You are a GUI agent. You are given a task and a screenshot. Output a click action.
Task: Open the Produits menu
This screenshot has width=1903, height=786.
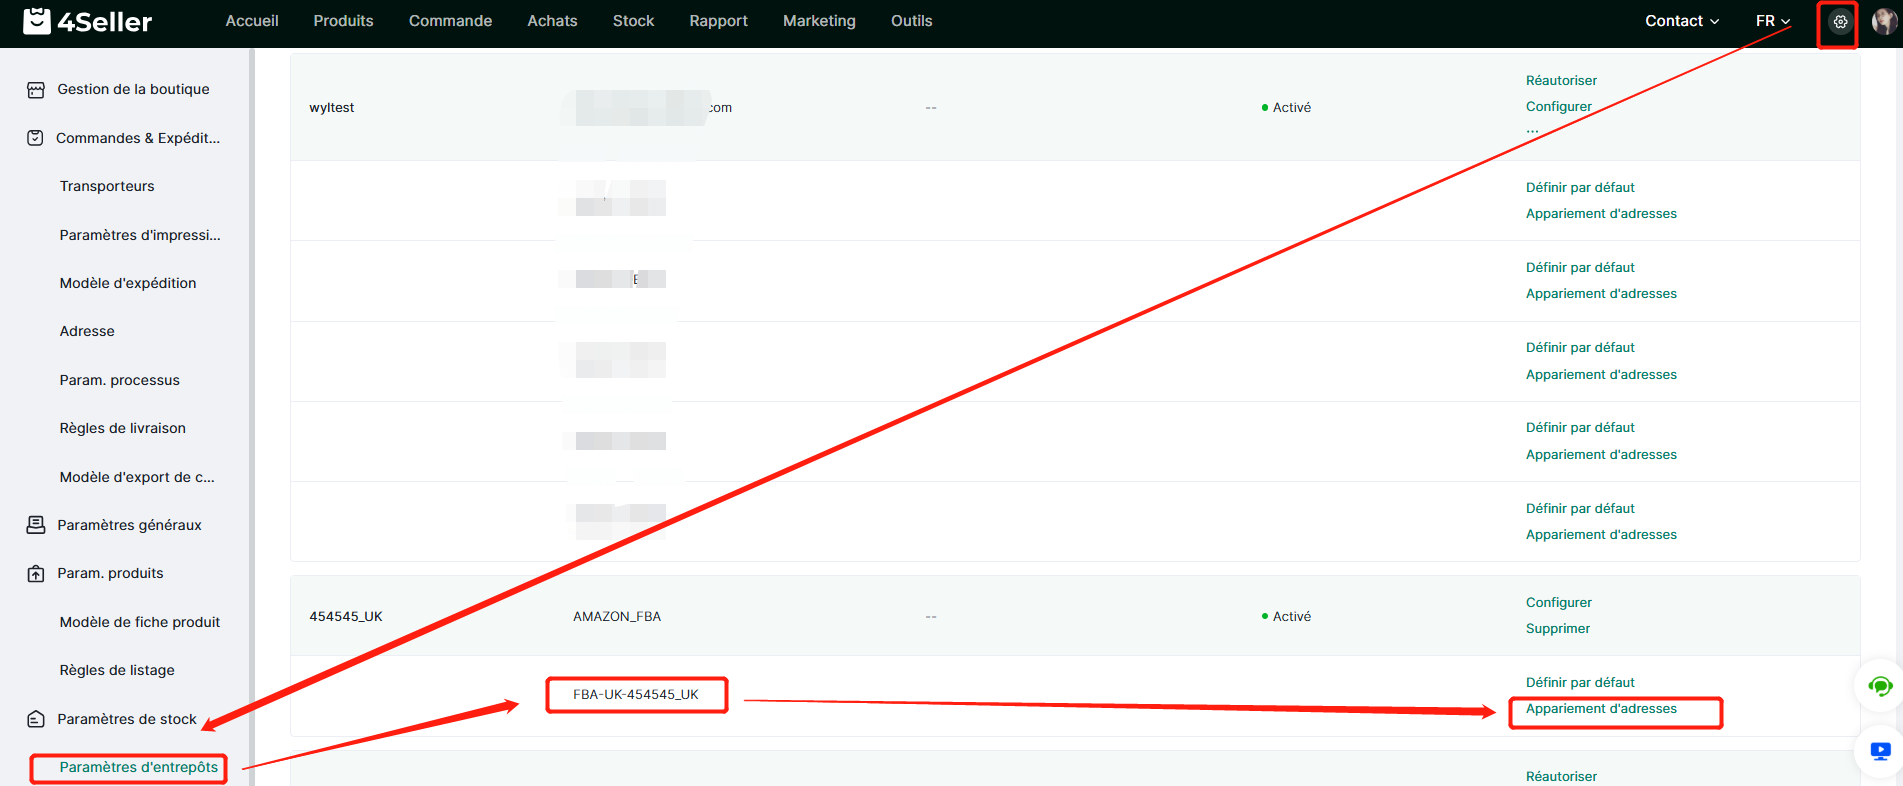(x=343, y=21)
